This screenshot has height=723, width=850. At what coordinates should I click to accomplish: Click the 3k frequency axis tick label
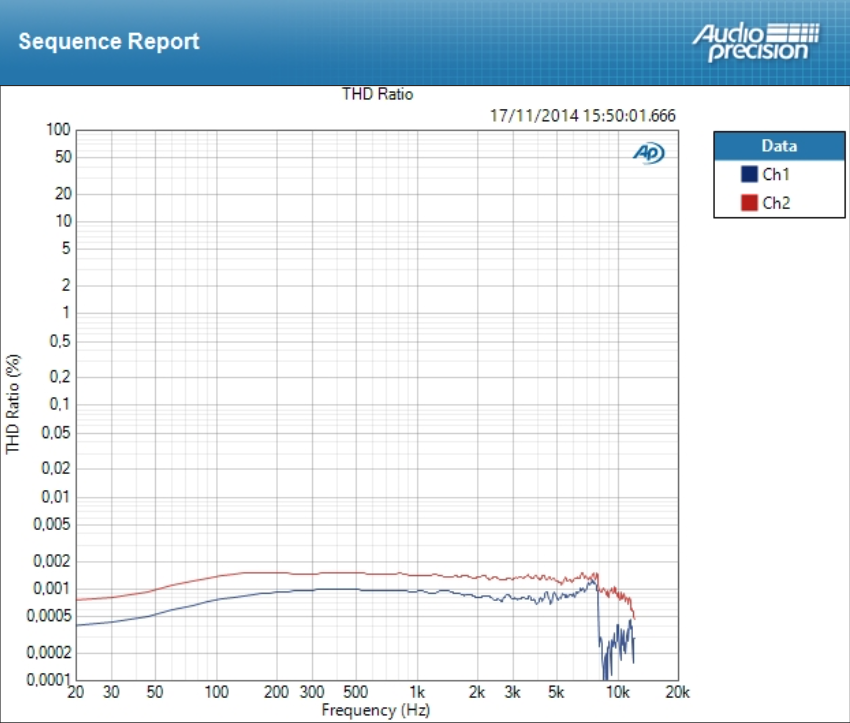click(512, 692)
